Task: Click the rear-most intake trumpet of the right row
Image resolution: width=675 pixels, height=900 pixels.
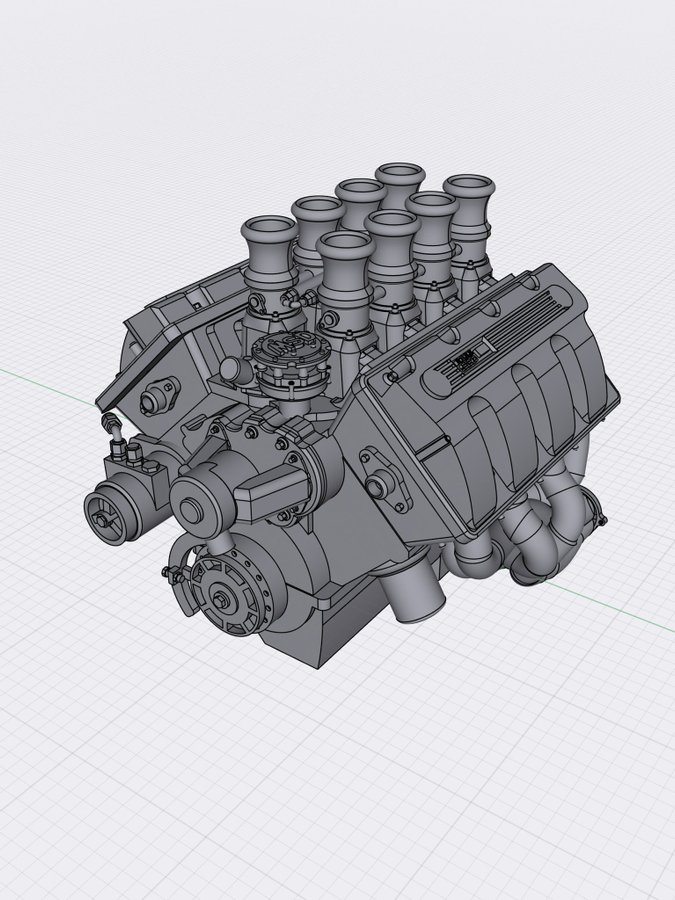Action: click(469, 190)
